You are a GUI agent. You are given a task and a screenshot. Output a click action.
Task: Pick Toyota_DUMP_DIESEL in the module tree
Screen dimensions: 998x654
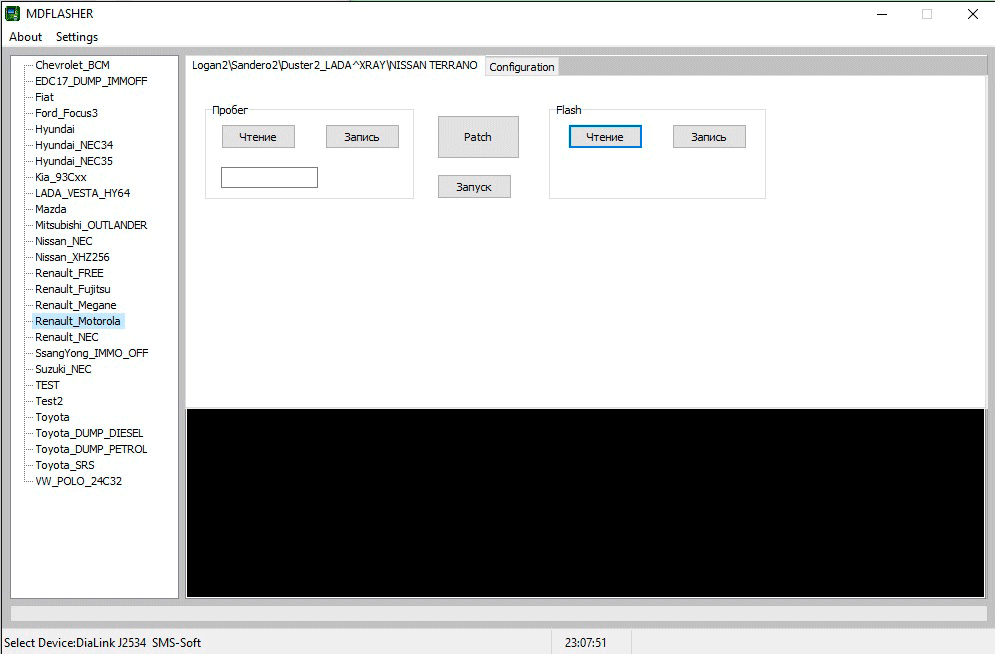(89, 433)
